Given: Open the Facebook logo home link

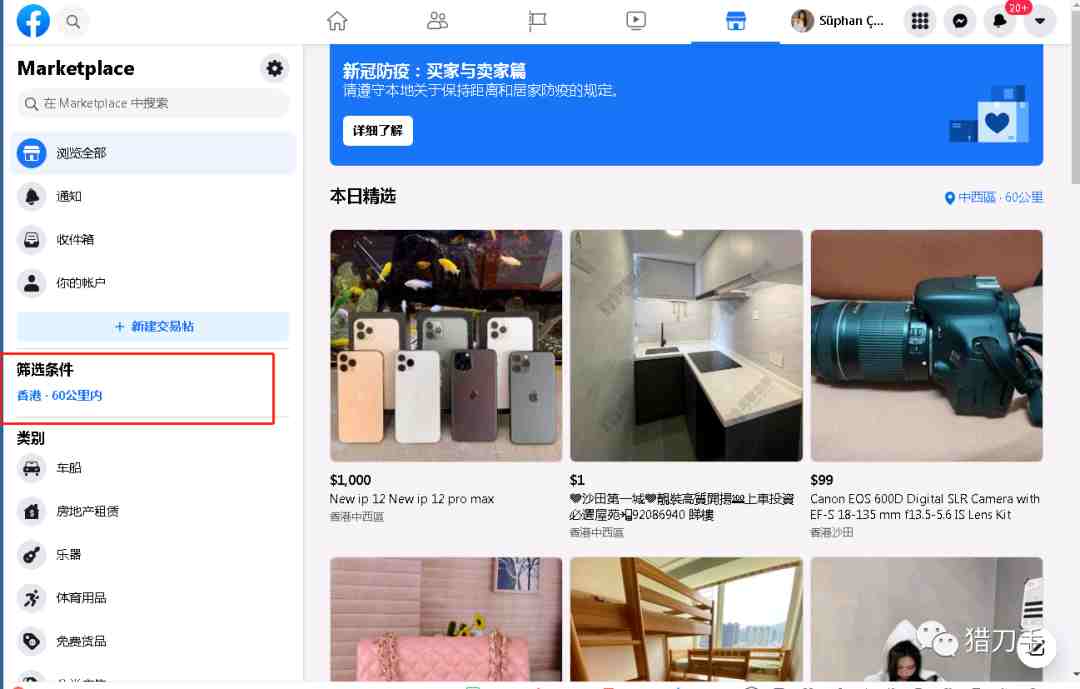Looking at the screenshot, I should [x=33, y=21].
